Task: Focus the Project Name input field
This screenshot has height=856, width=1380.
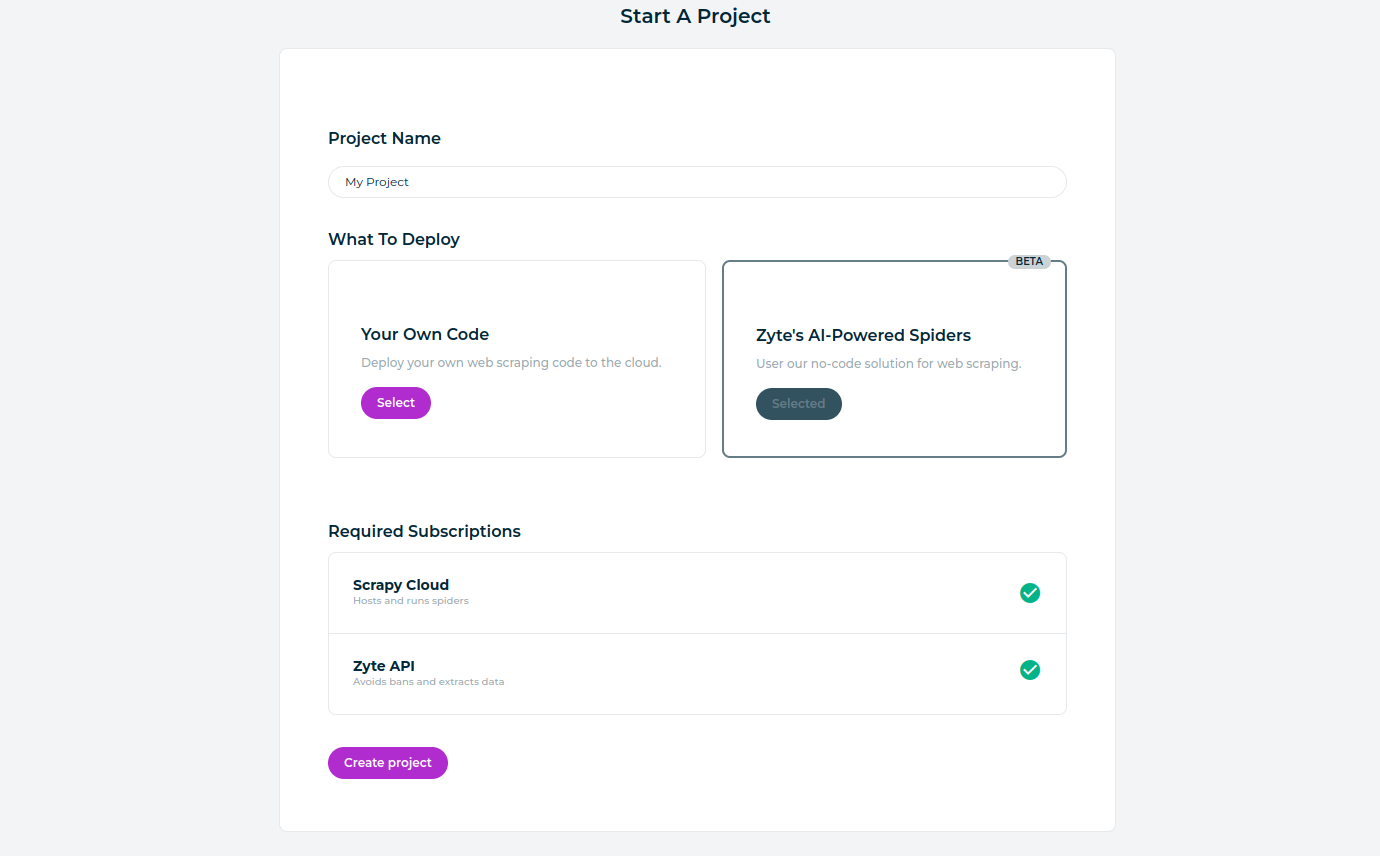Action: pyautogui.click(x=697, y=182)
